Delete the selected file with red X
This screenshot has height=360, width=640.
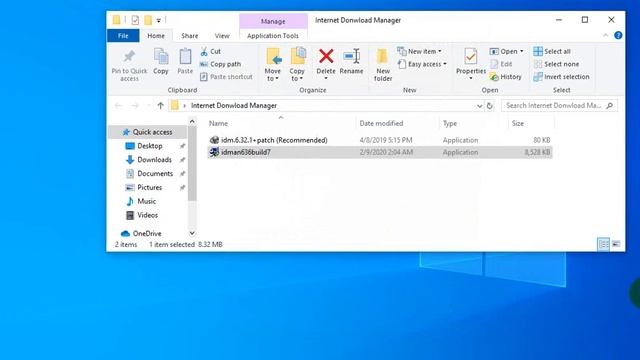coord(326,57)
